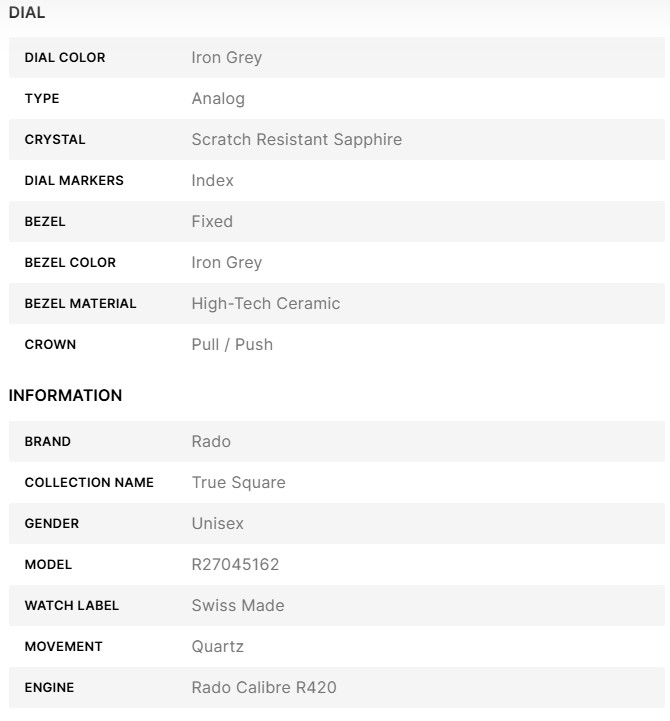670x721 pixels.
Task: Click the Engine row label
Action: pos(49,687)
